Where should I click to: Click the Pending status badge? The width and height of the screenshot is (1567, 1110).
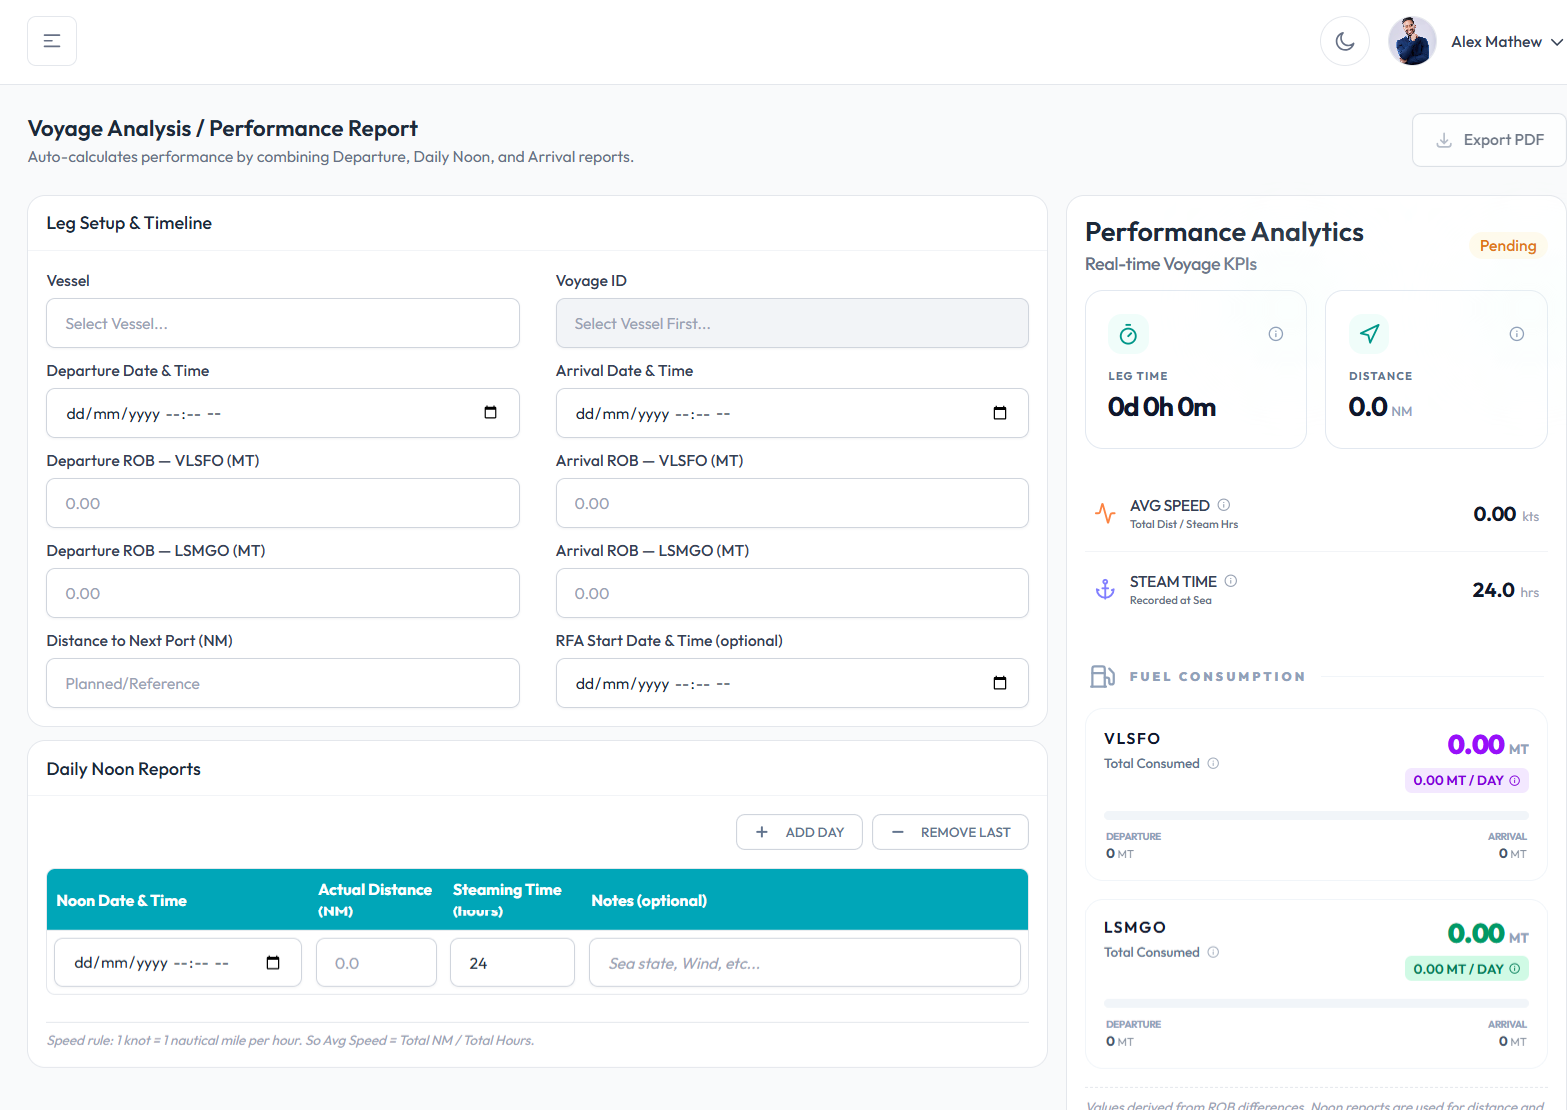click(1507, 245)
